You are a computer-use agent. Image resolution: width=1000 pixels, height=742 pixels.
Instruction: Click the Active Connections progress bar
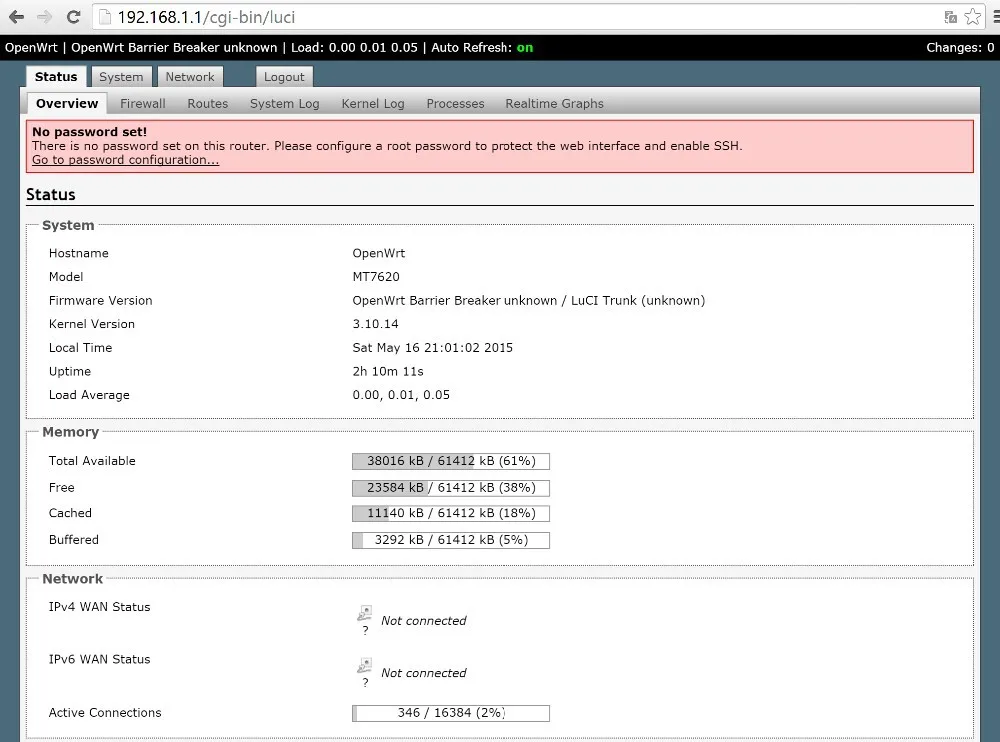pos(451,713)
